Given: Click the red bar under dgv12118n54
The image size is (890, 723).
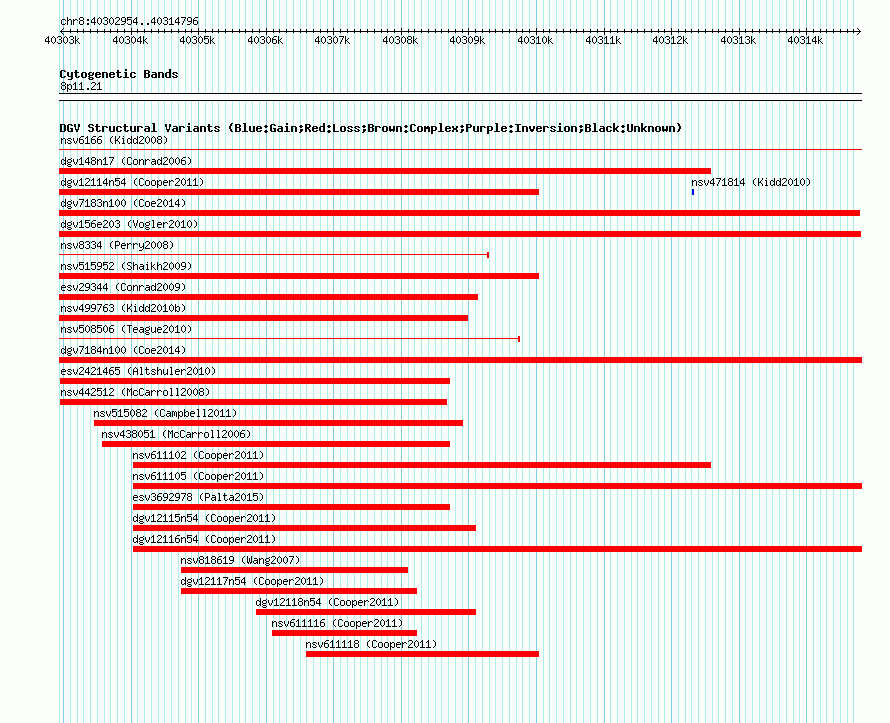Looking at the screenshot, I should 366,612.
